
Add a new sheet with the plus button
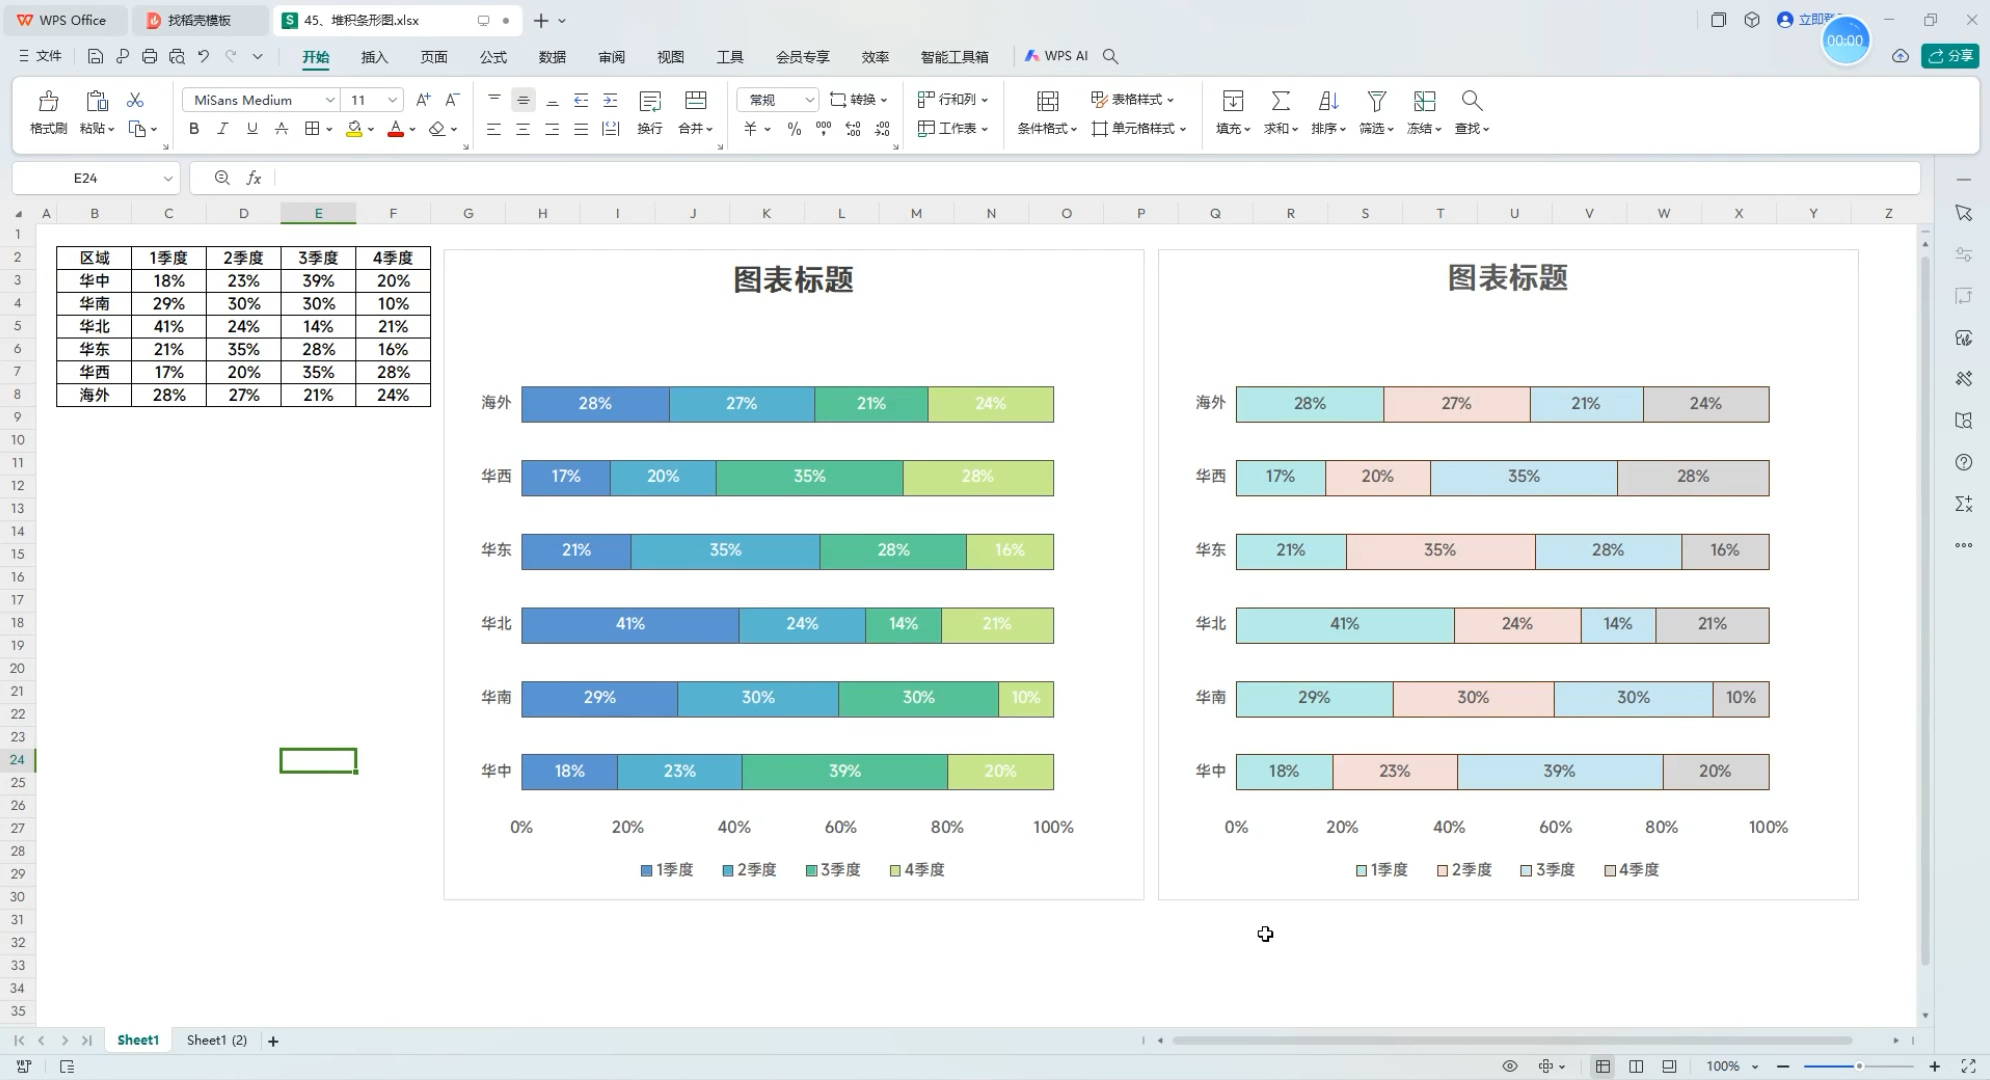273,1041
